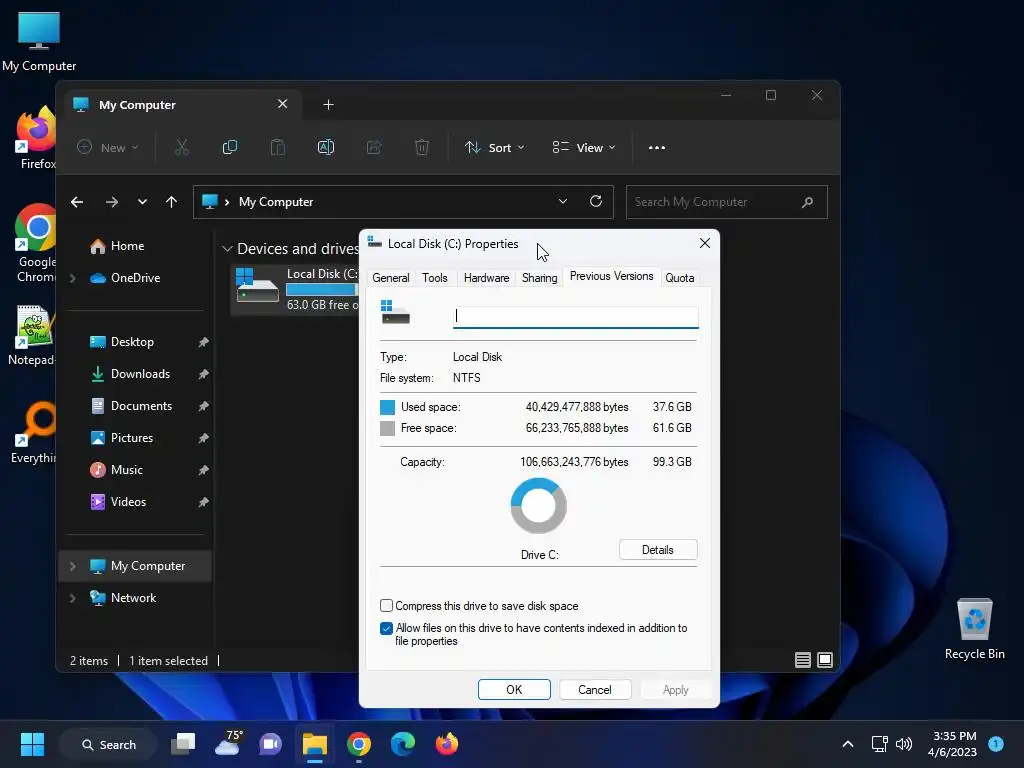Click the Rename icon in Explorer toolbar

coord(326,148)
